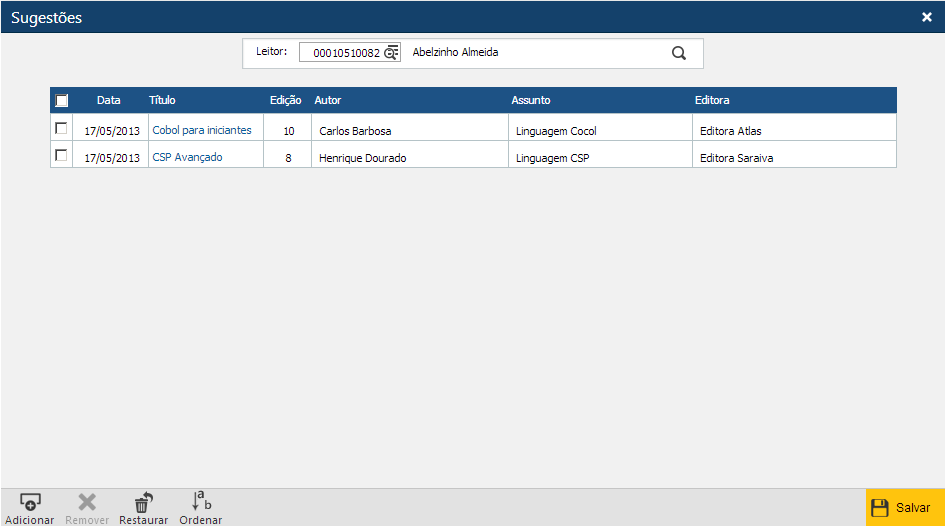Open reader lookup icon beside code 00010510082

coord(391,53)
